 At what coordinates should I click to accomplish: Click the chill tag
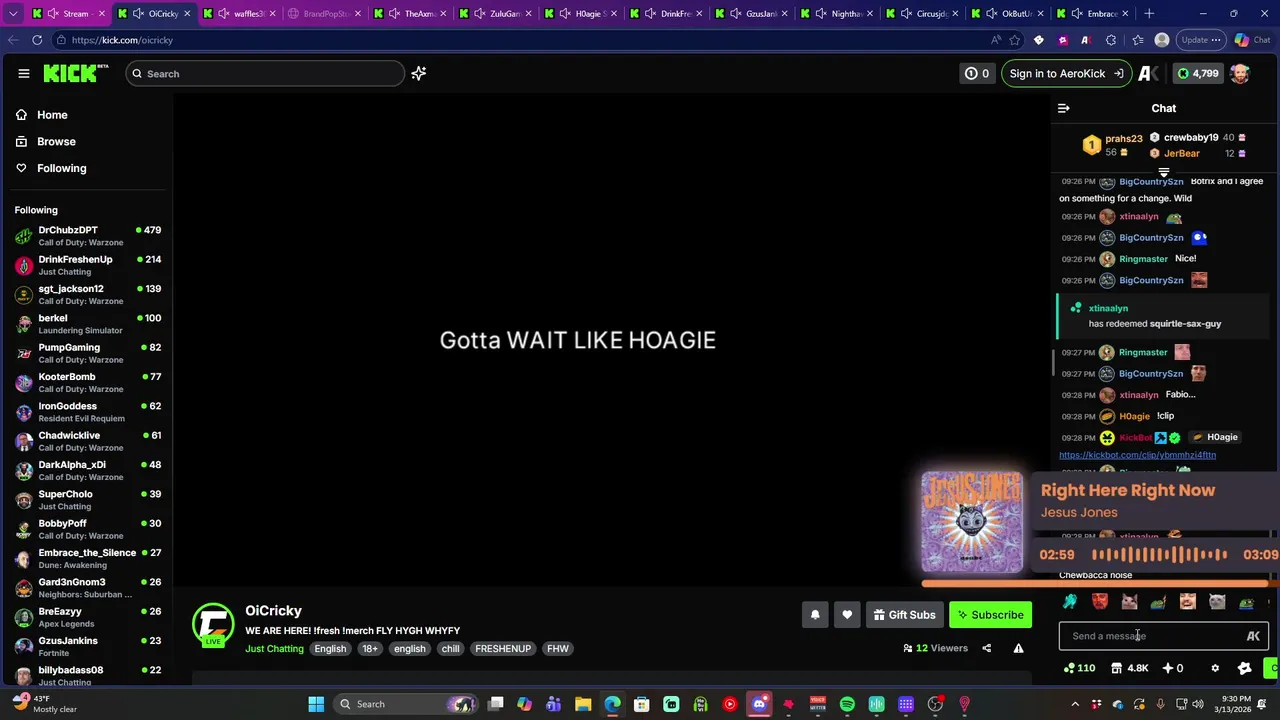(x=451, y=649)
